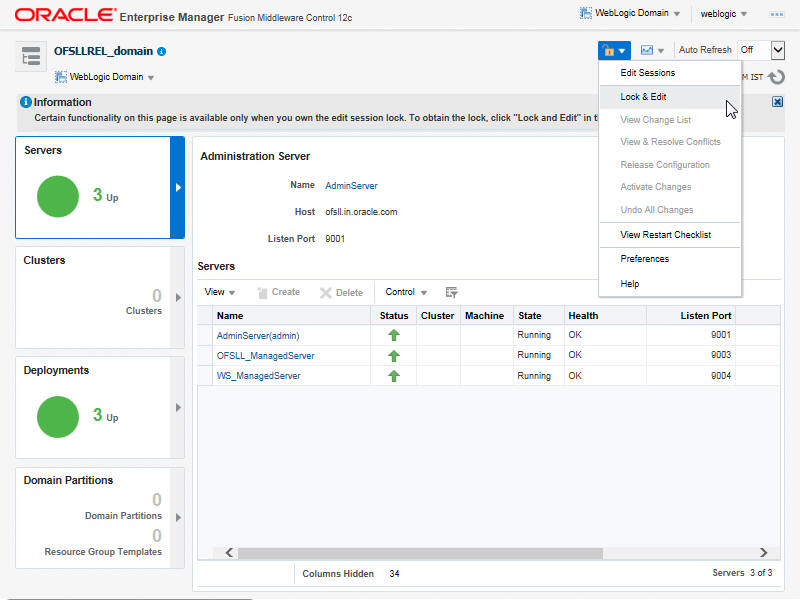The image size is (800, 600).
Task: Expand the Deployments tile arrow
Action: (x=178, y=408)
